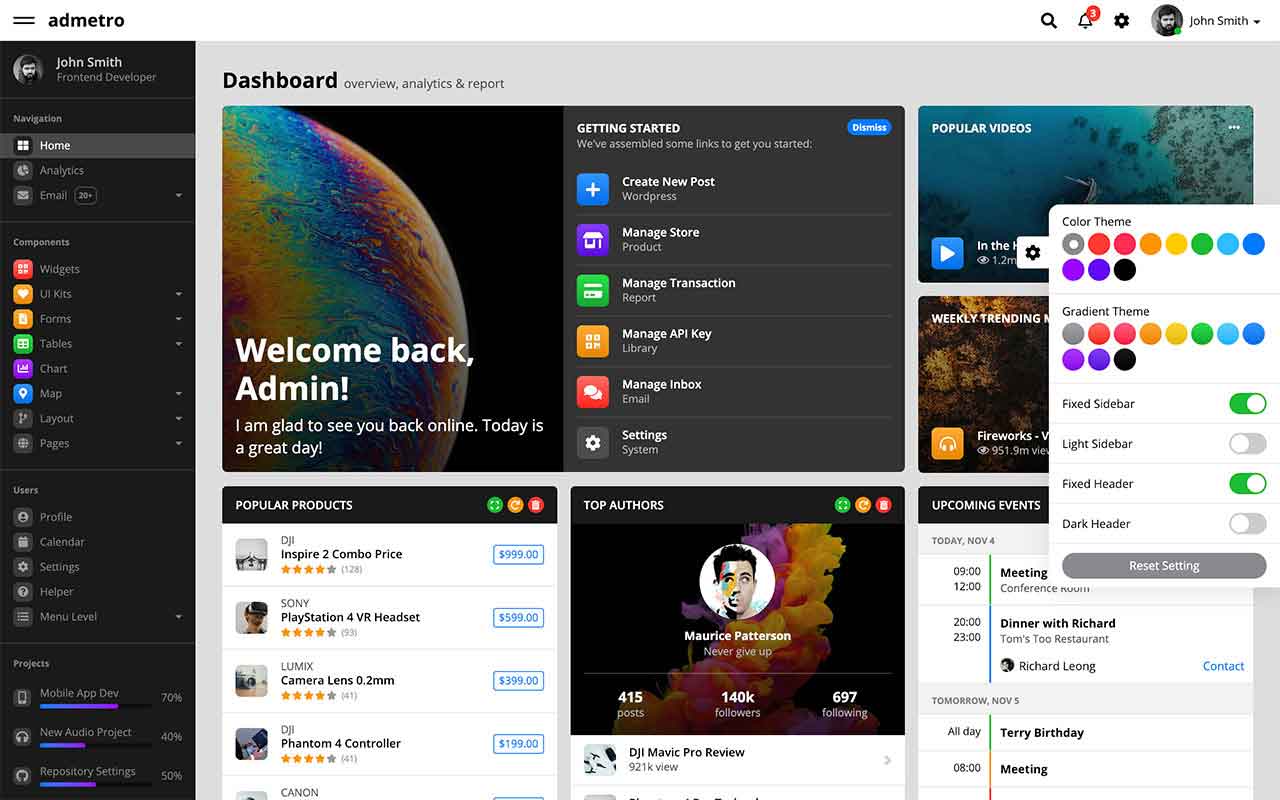Click the green expand icon on Top Authors
Screen dimensions: 1280x800
[x=842, y=505]
